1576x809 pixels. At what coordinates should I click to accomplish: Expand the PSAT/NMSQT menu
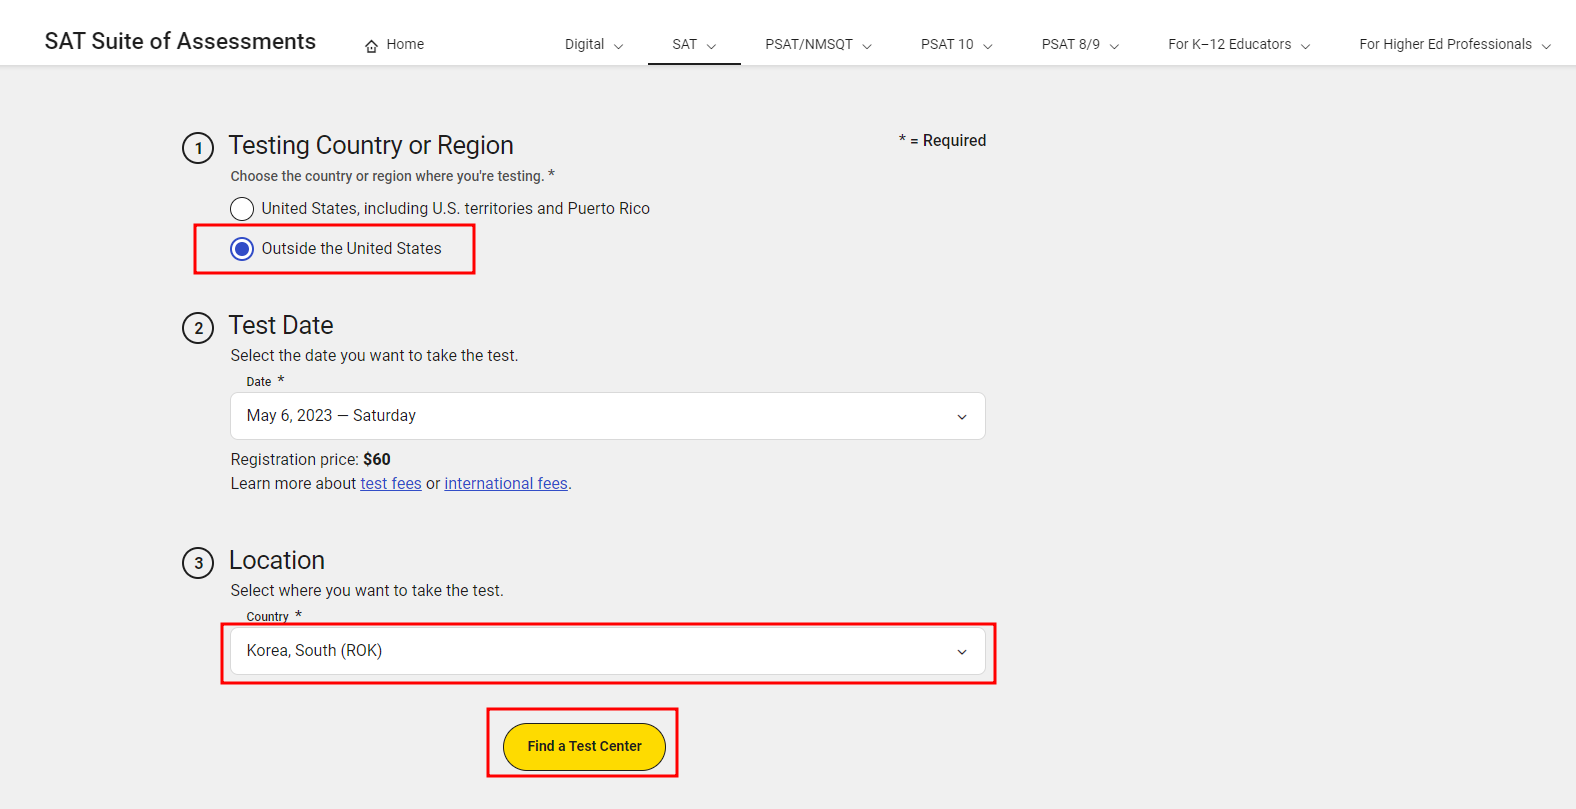[x=819, y=45]
